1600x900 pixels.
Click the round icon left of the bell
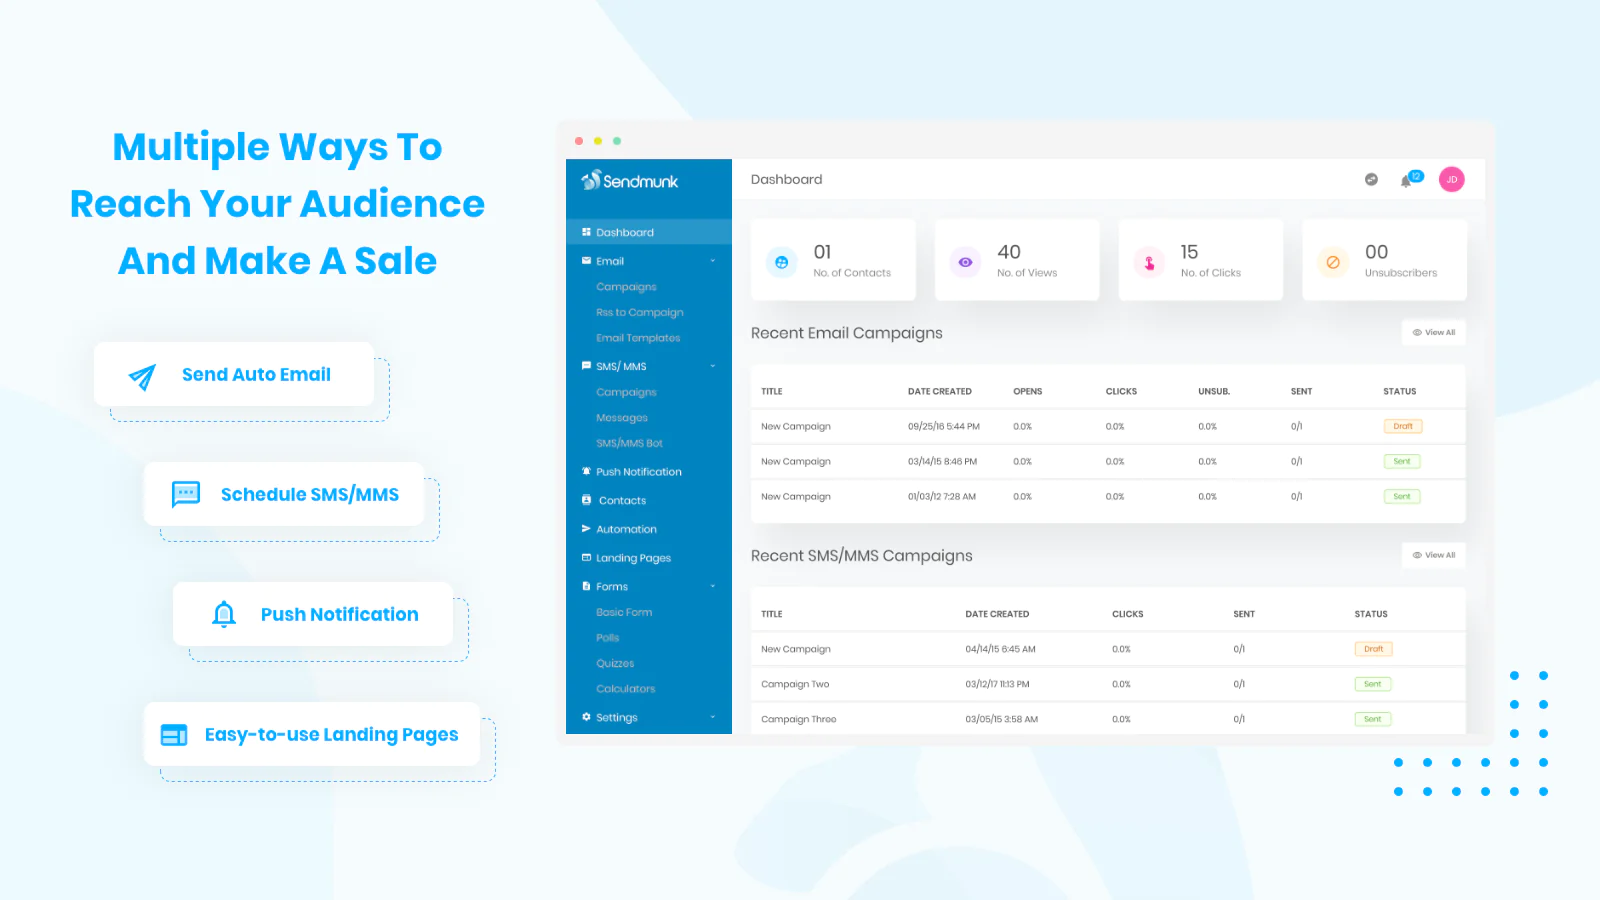pyautogui.click(x=1371, y=180)
